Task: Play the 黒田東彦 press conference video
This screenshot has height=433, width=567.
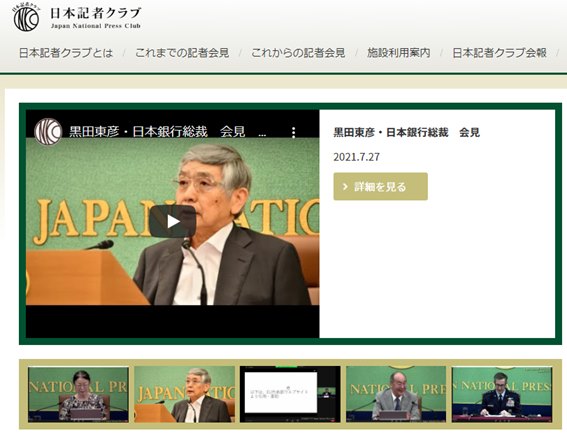Action: click(x=172, y=221)
